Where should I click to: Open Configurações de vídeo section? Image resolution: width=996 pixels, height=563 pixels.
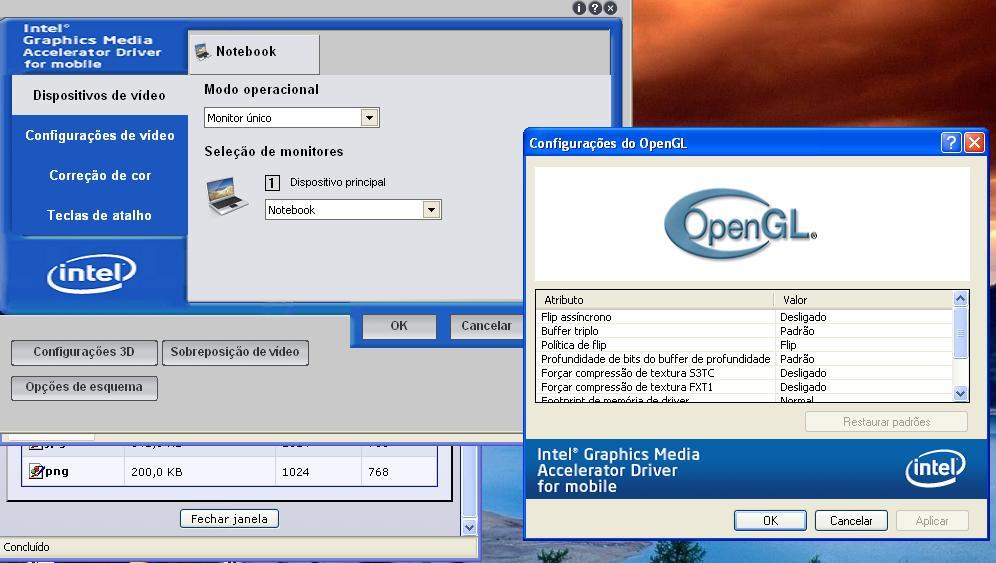click(x=100, y=135)
